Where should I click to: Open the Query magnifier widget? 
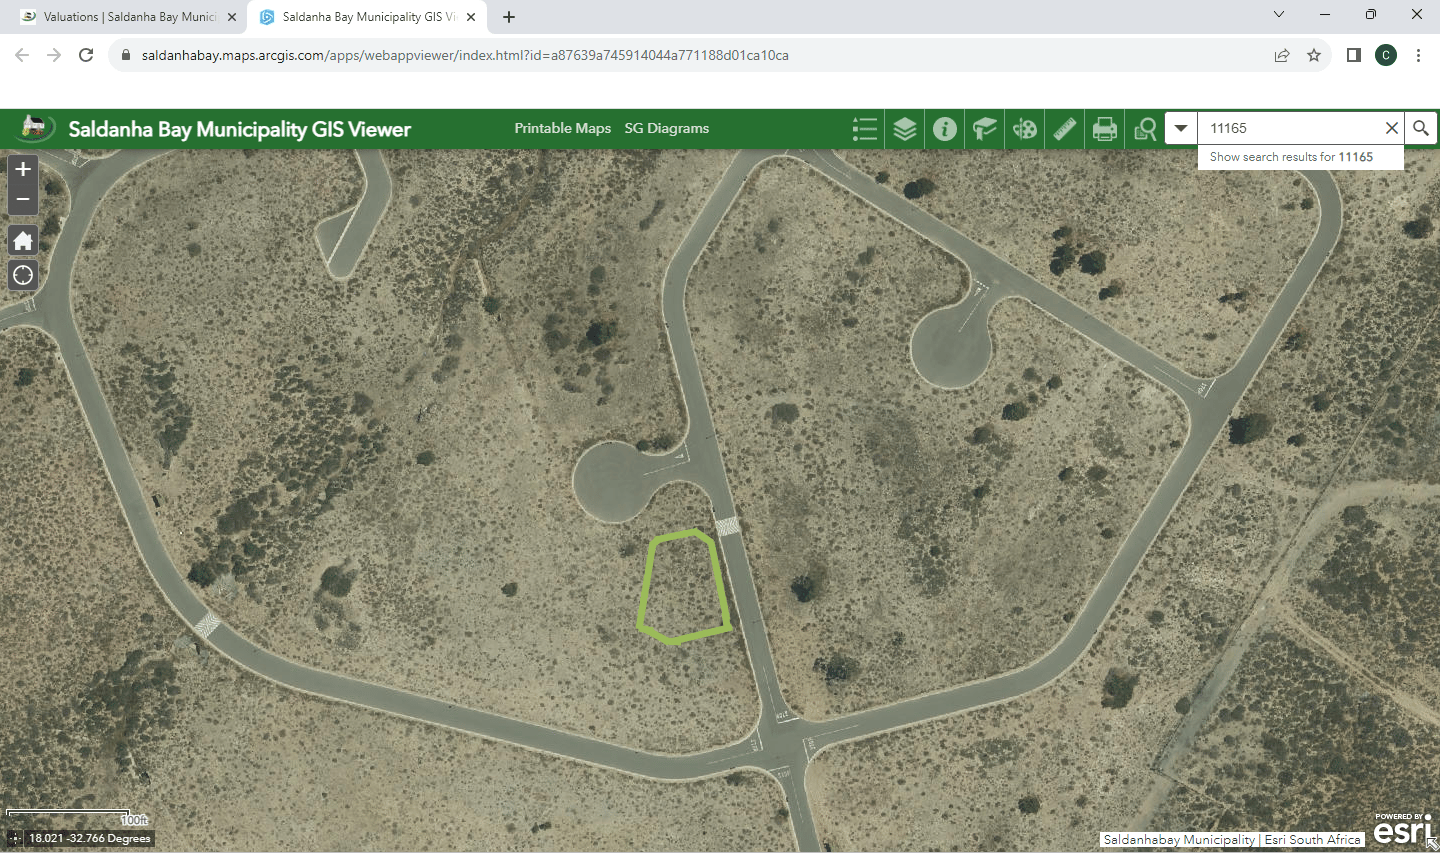(1145, 129)
